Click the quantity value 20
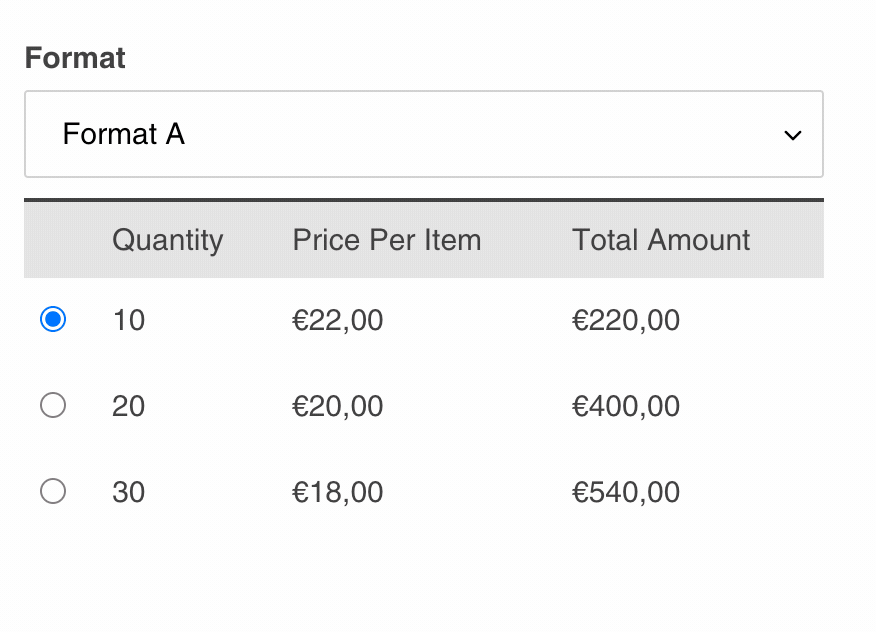The width and height of the screenshot is (876, 632). point(128,406)
